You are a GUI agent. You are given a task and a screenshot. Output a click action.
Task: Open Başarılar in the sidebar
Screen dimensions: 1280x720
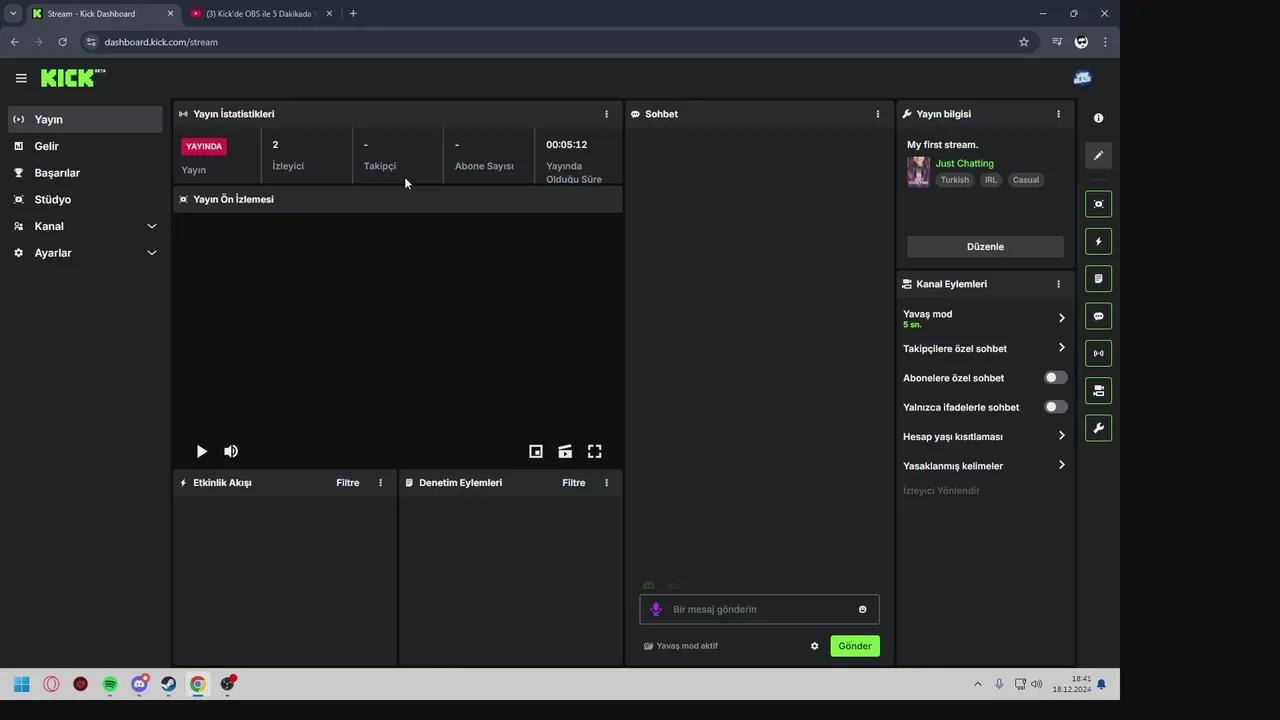85,173
